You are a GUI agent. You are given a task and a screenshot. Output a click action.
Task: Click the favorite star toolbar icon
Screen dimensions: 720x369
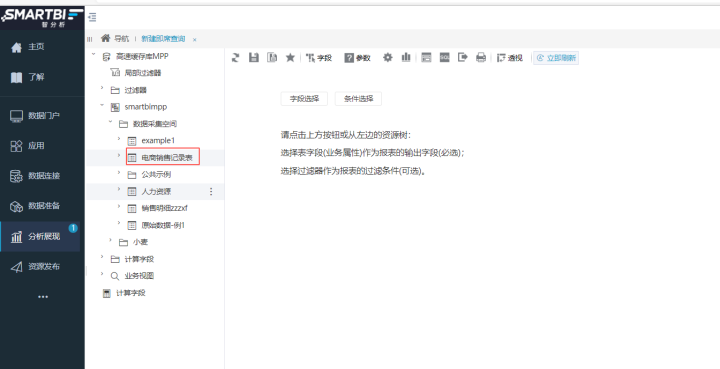click(290, 57)
